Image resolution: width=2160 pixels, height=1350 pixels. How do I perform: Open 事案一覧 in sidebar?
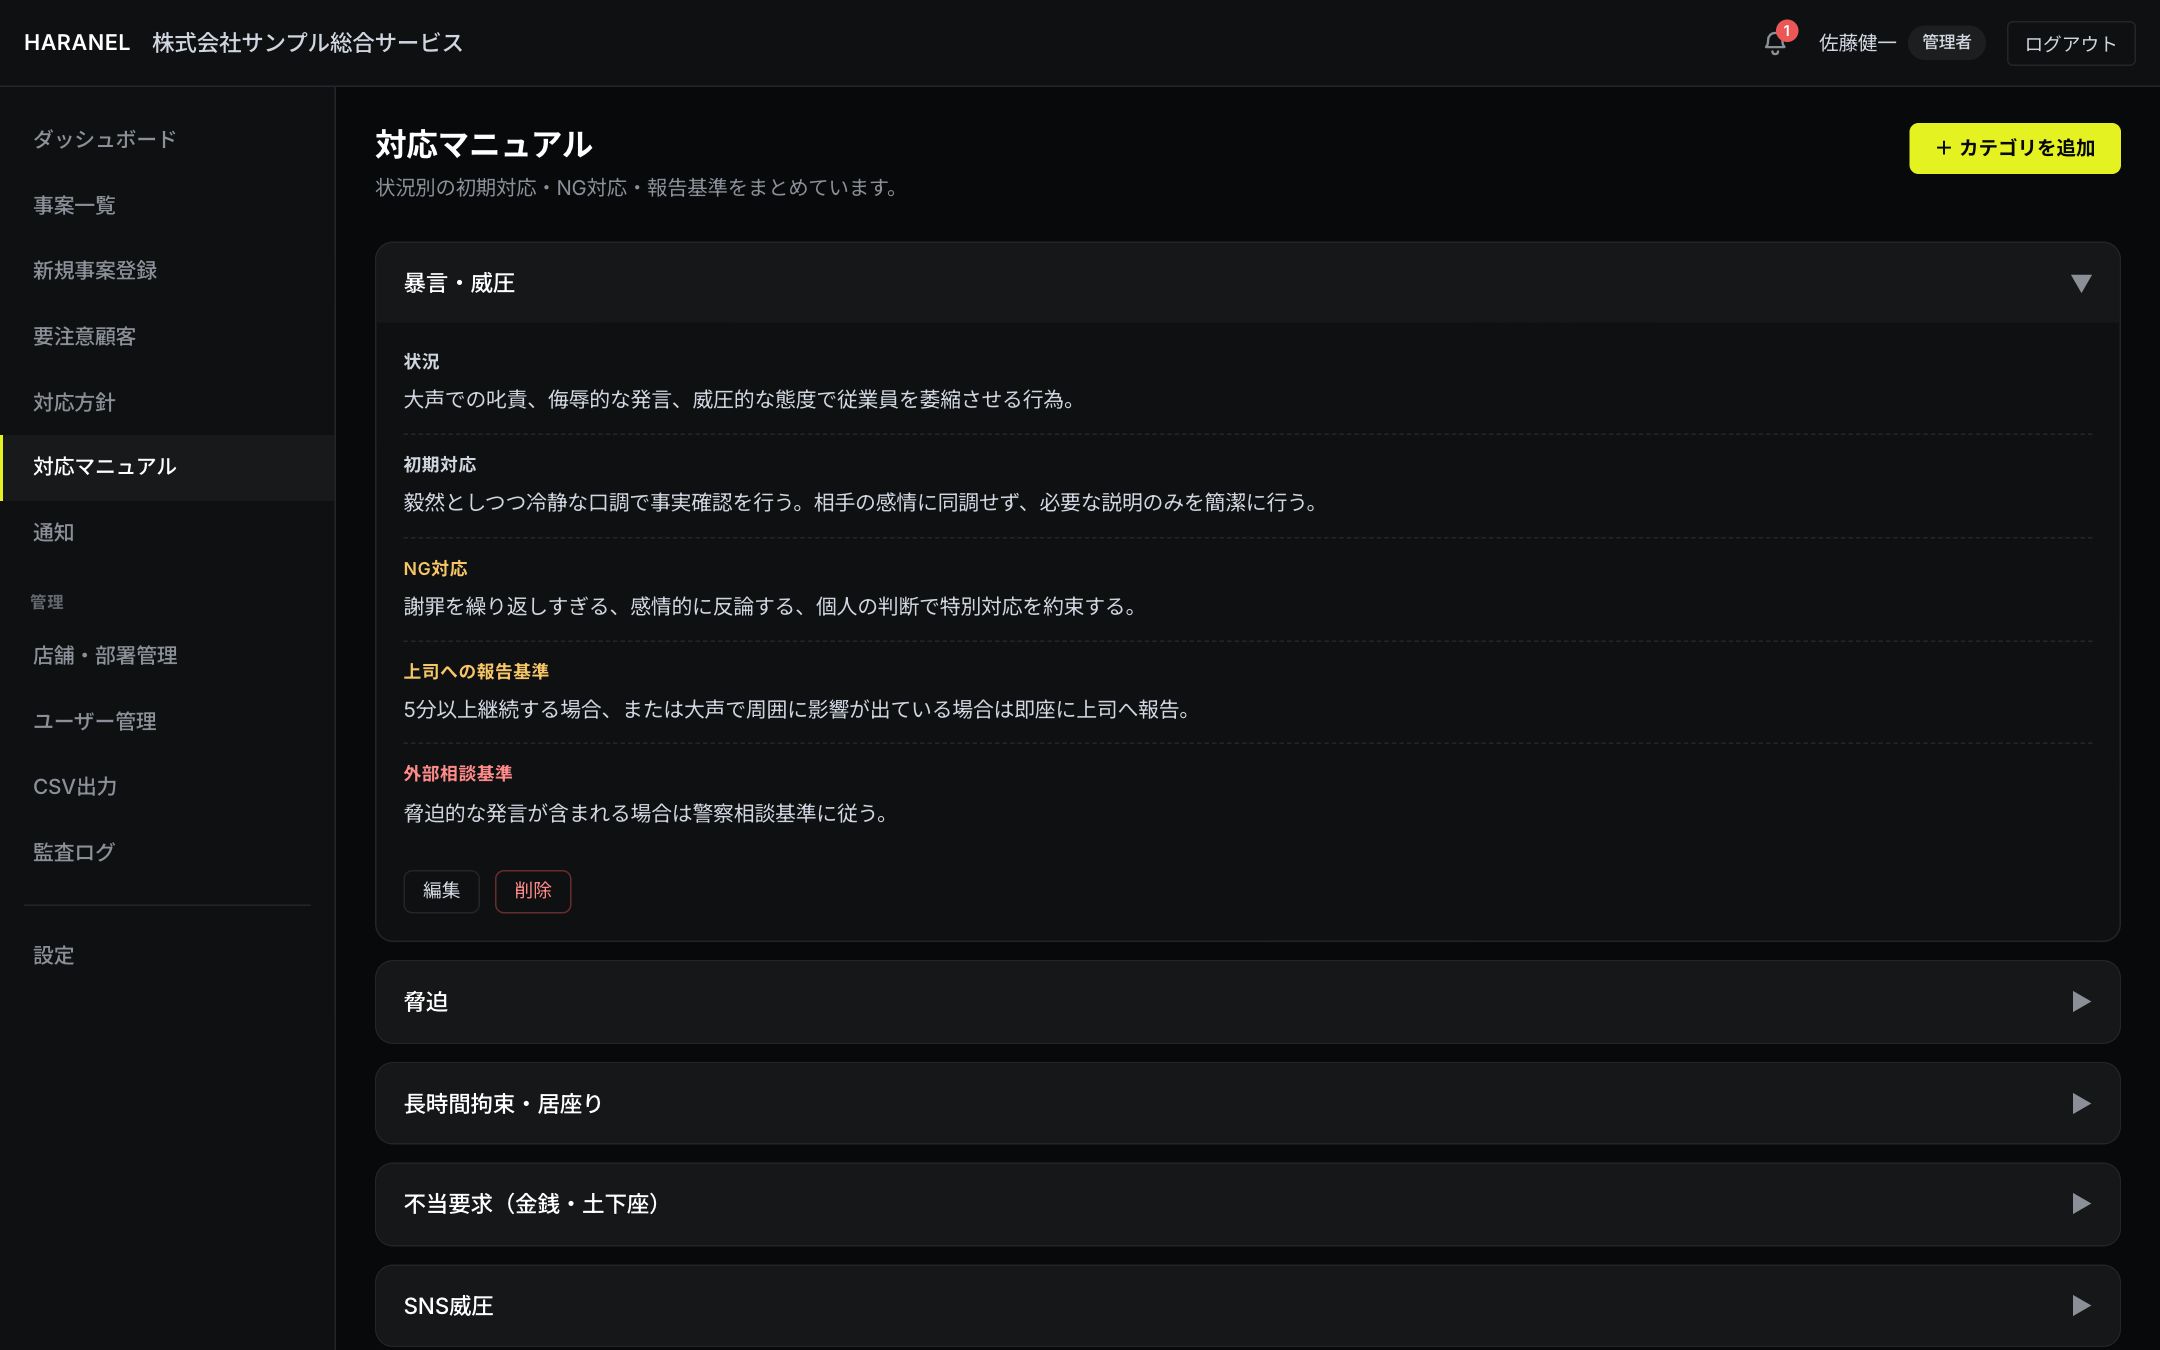pos(168,205)
